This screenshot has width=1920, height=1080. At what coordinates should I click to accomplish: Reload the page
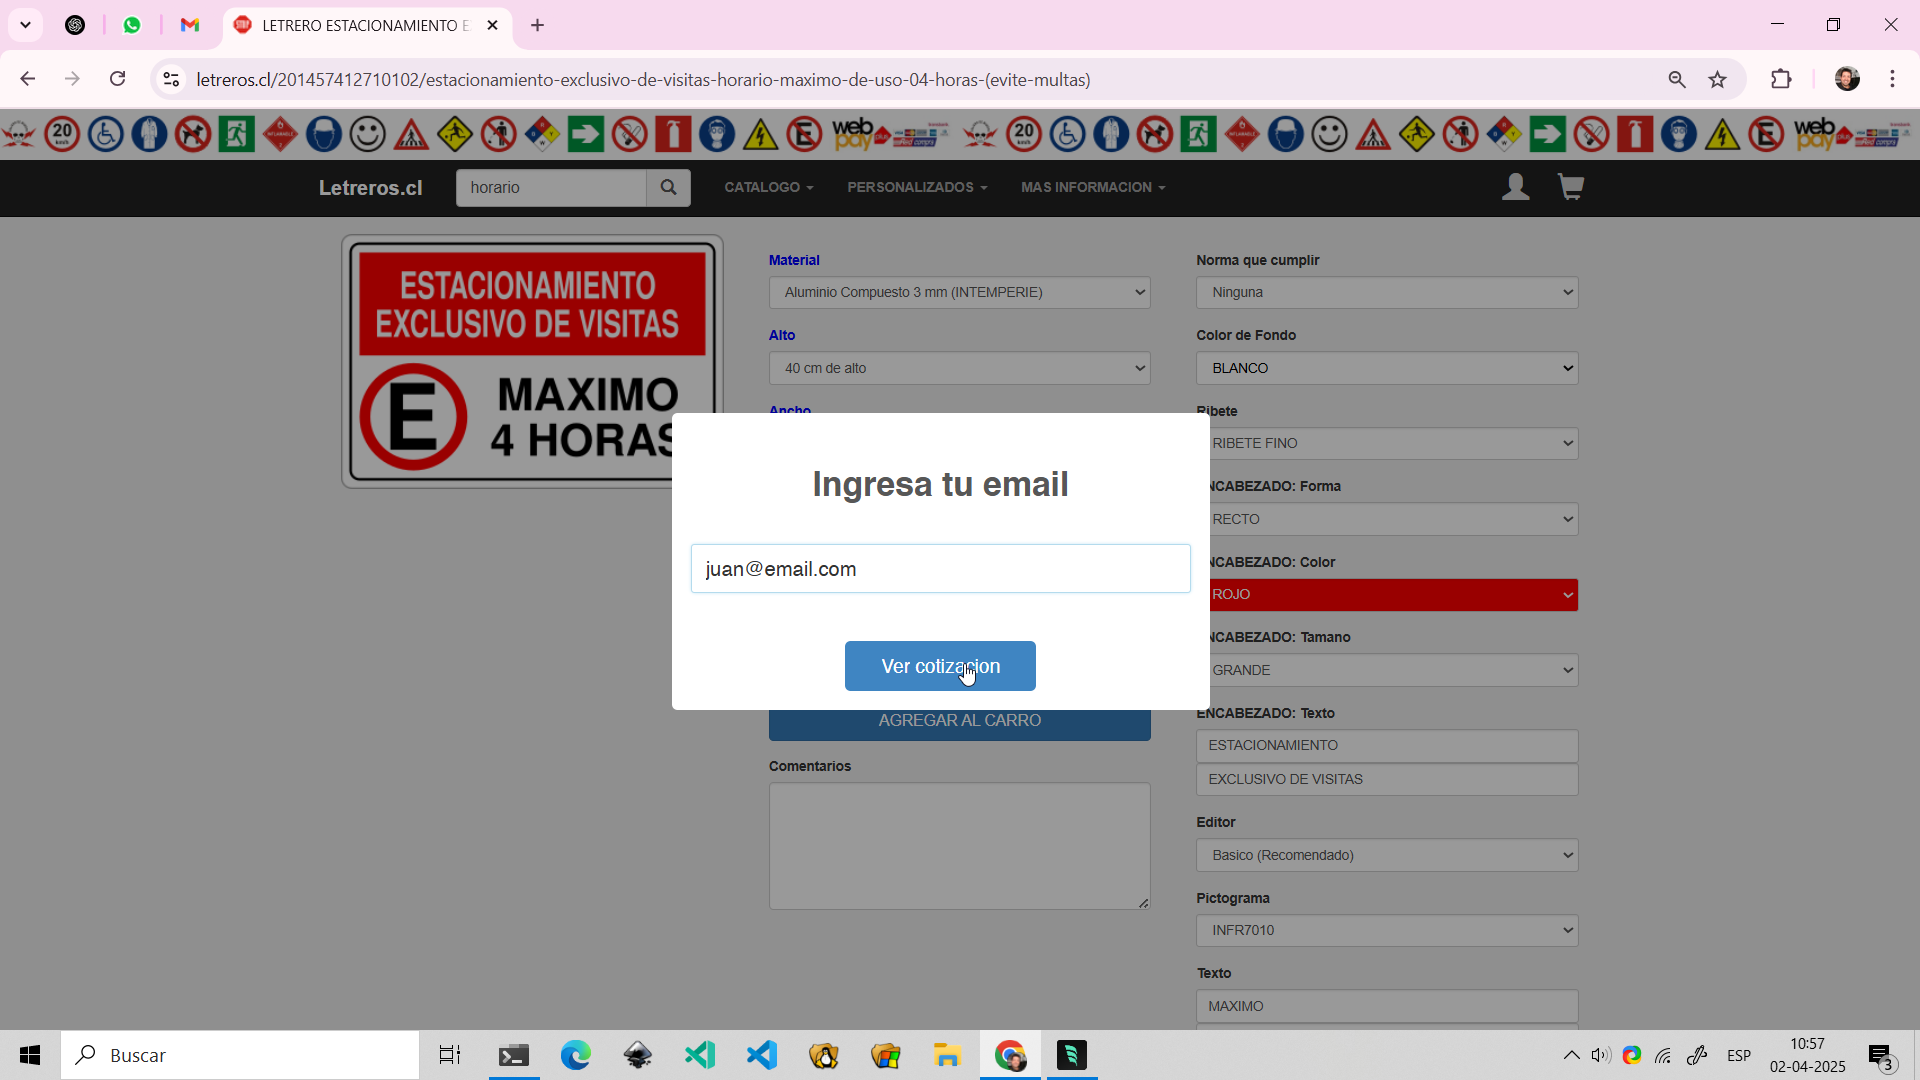pyautogui.click(x=117, y=79)
